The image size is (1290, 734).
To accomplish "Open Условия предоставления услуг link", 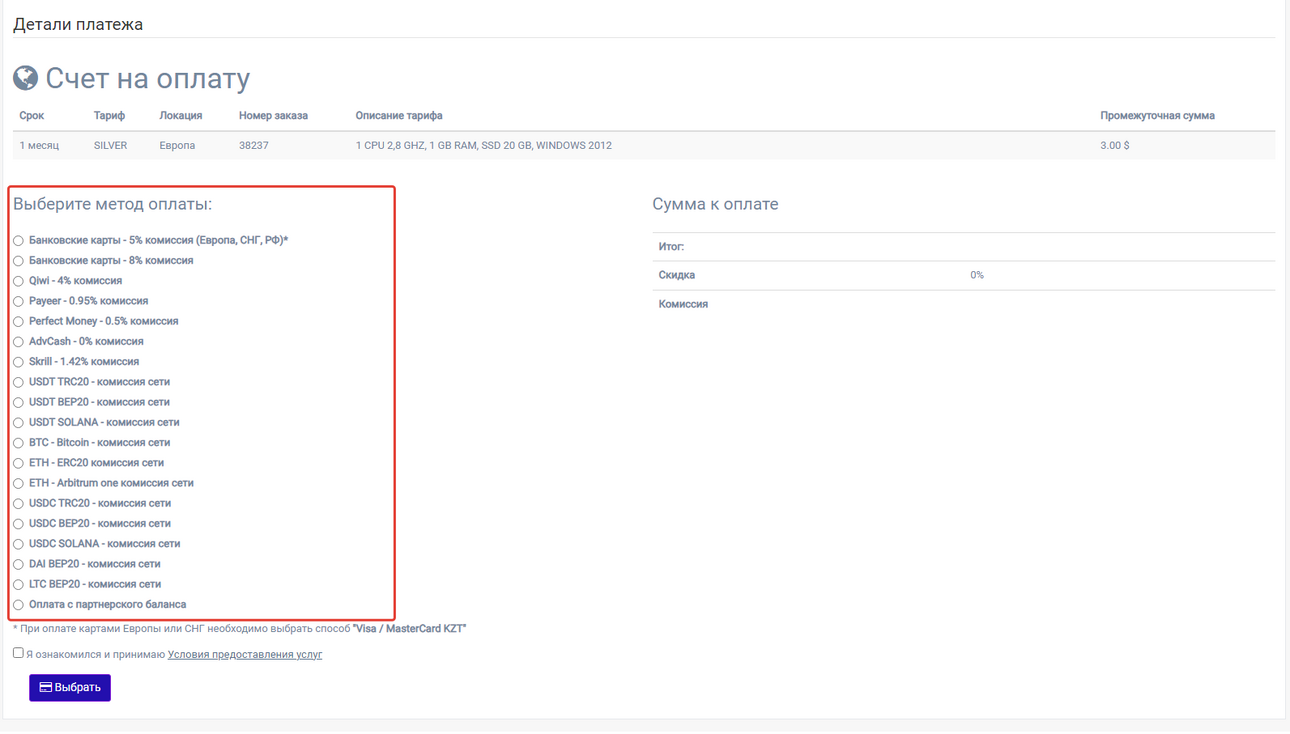I will click(x=245, y=655).
